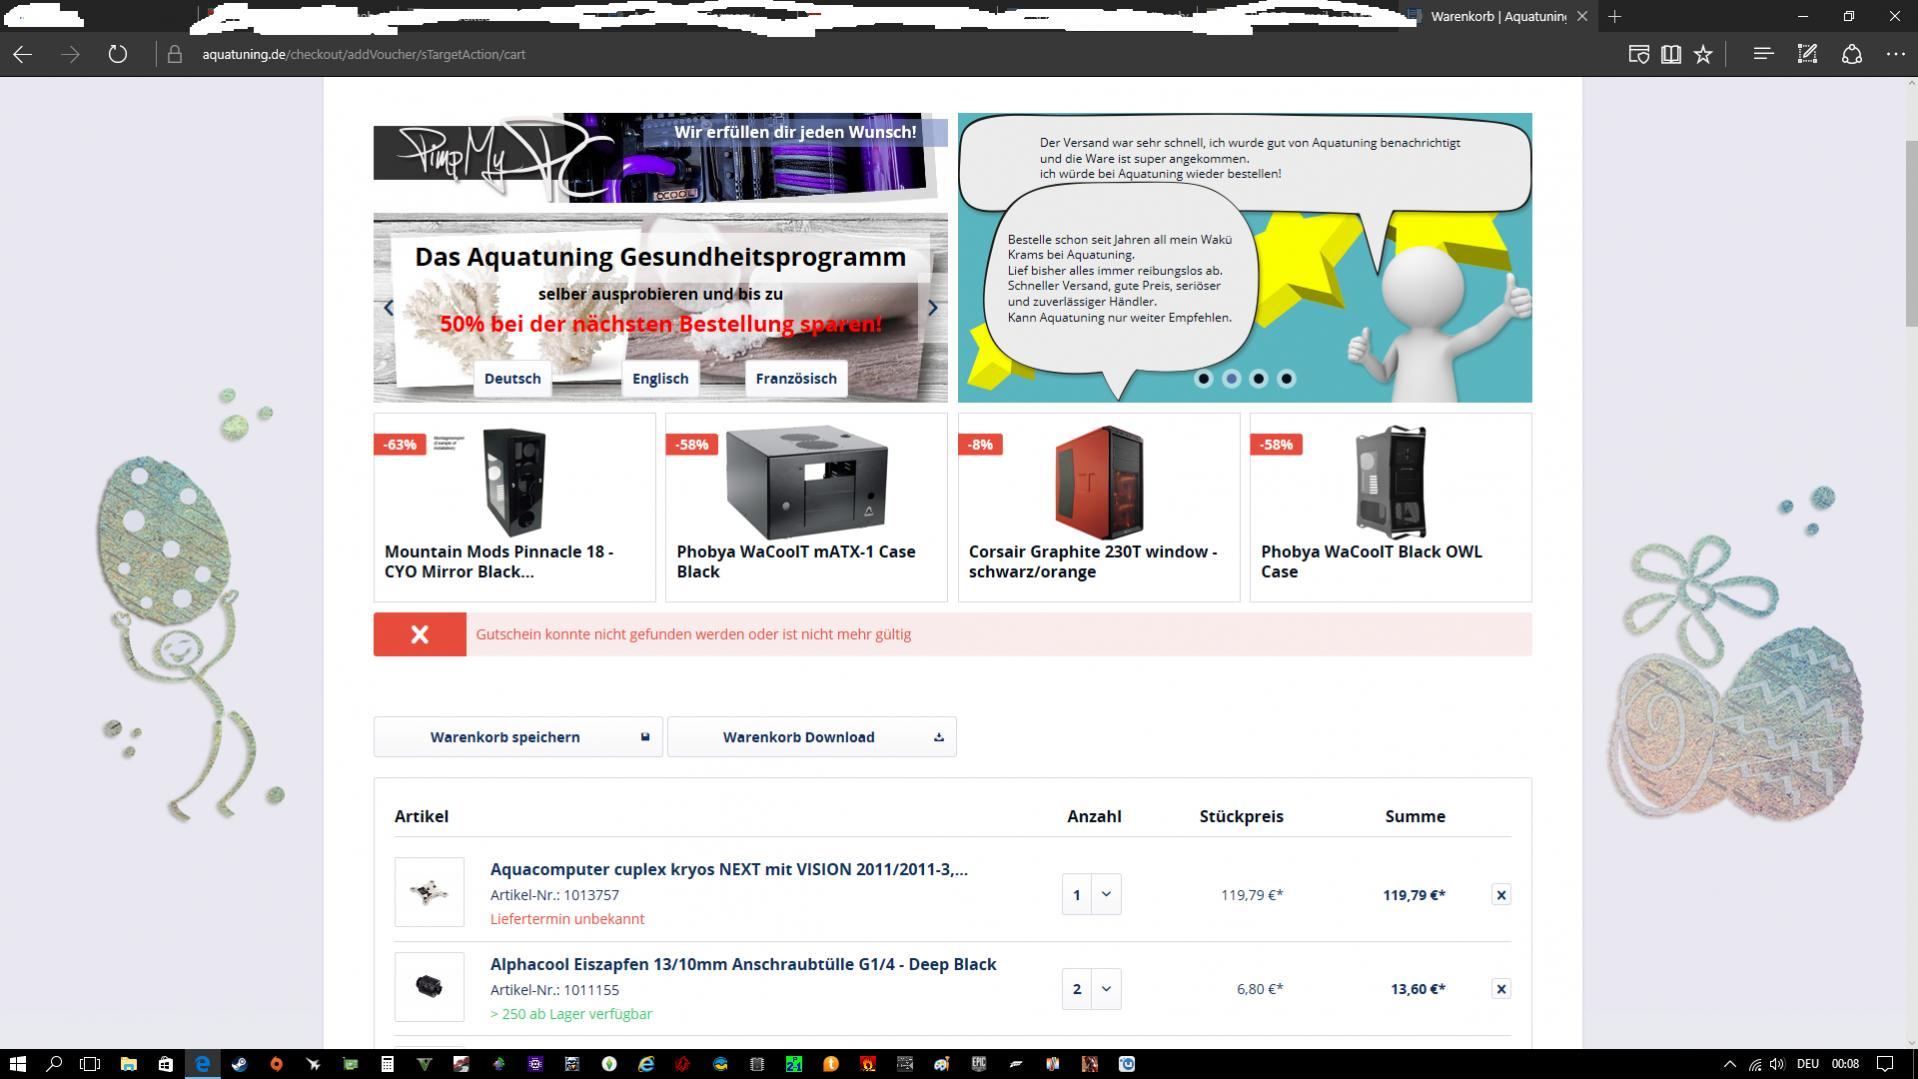Show next slide in Gesundheitsprogramm banner
Viewport: 1918px width, 1079px height.
point(932,308)
